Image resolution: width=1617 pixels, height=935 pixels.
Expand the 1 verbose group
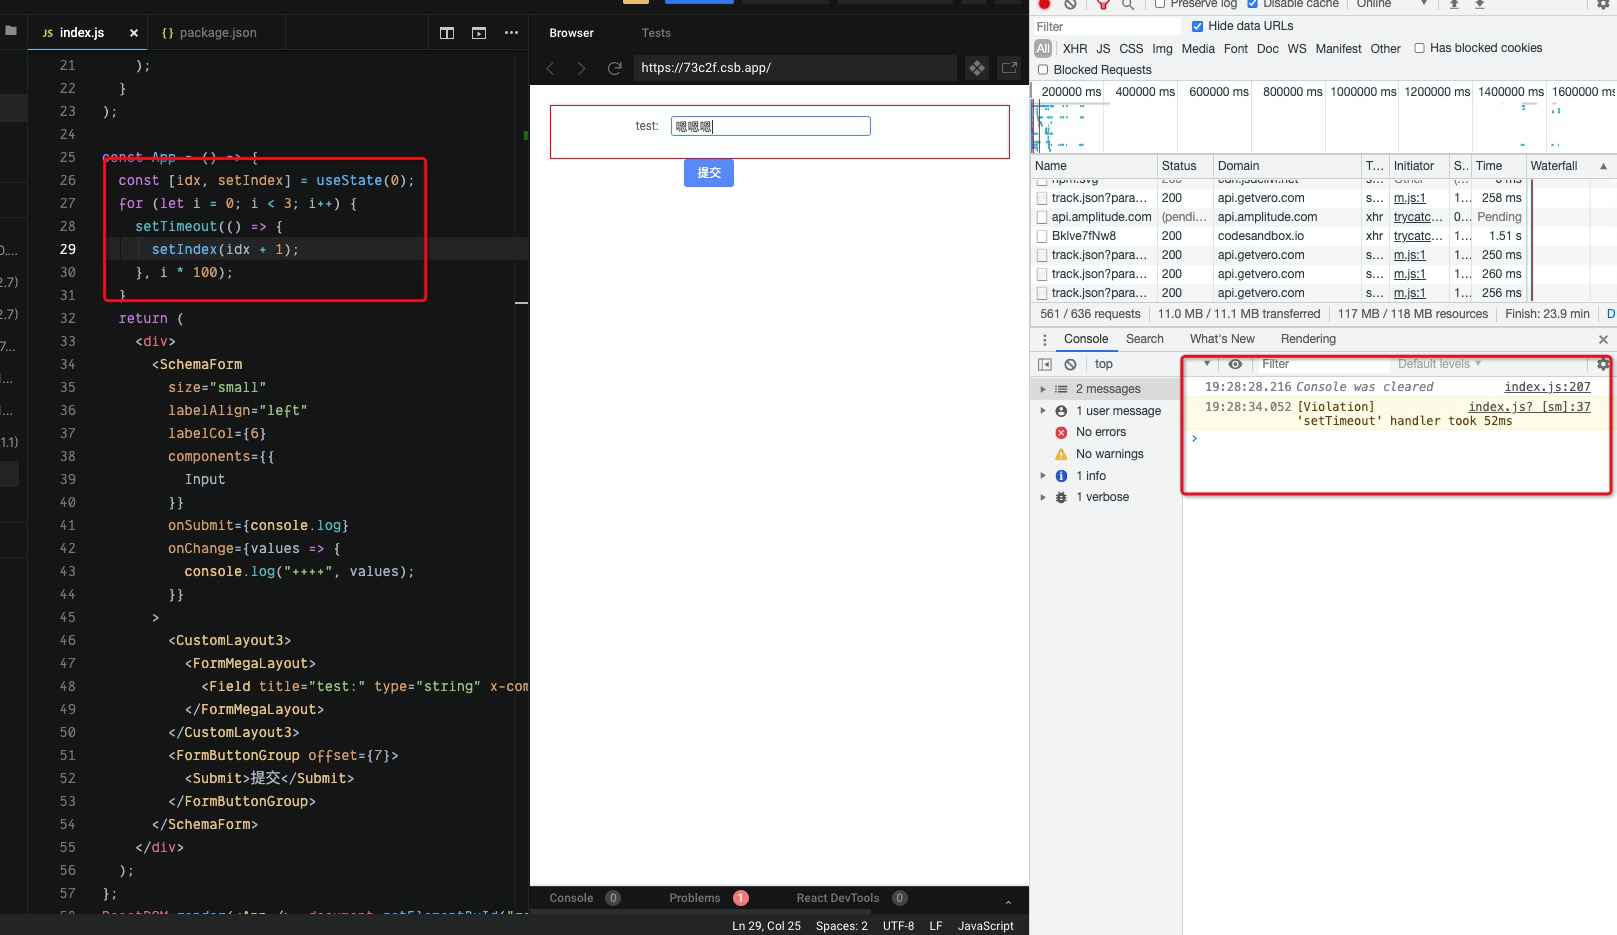(1043, 497)
